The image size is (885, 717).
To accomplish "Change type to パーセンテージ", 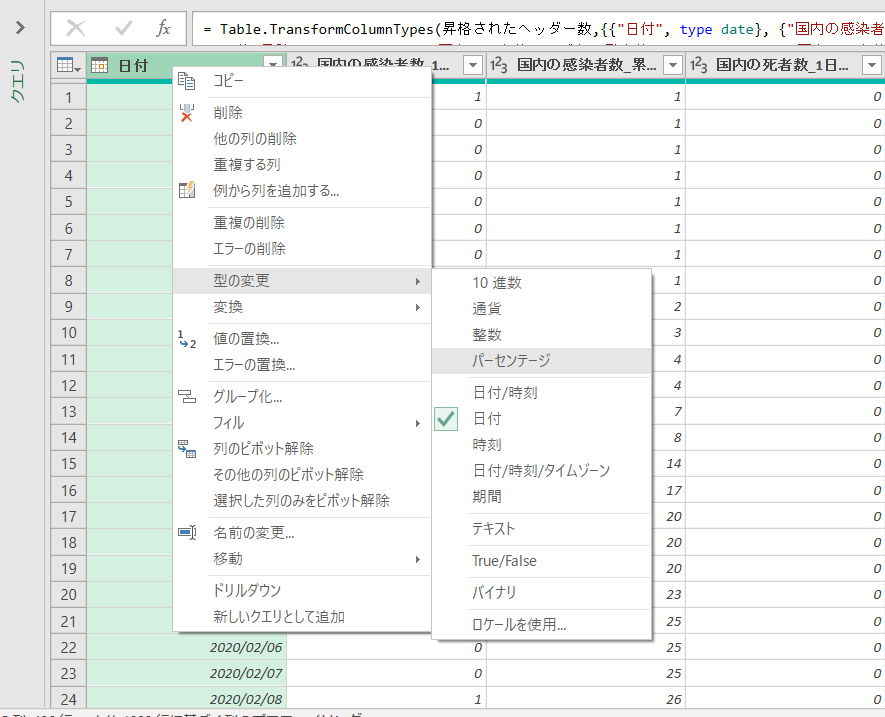I will tap(511, 361).
